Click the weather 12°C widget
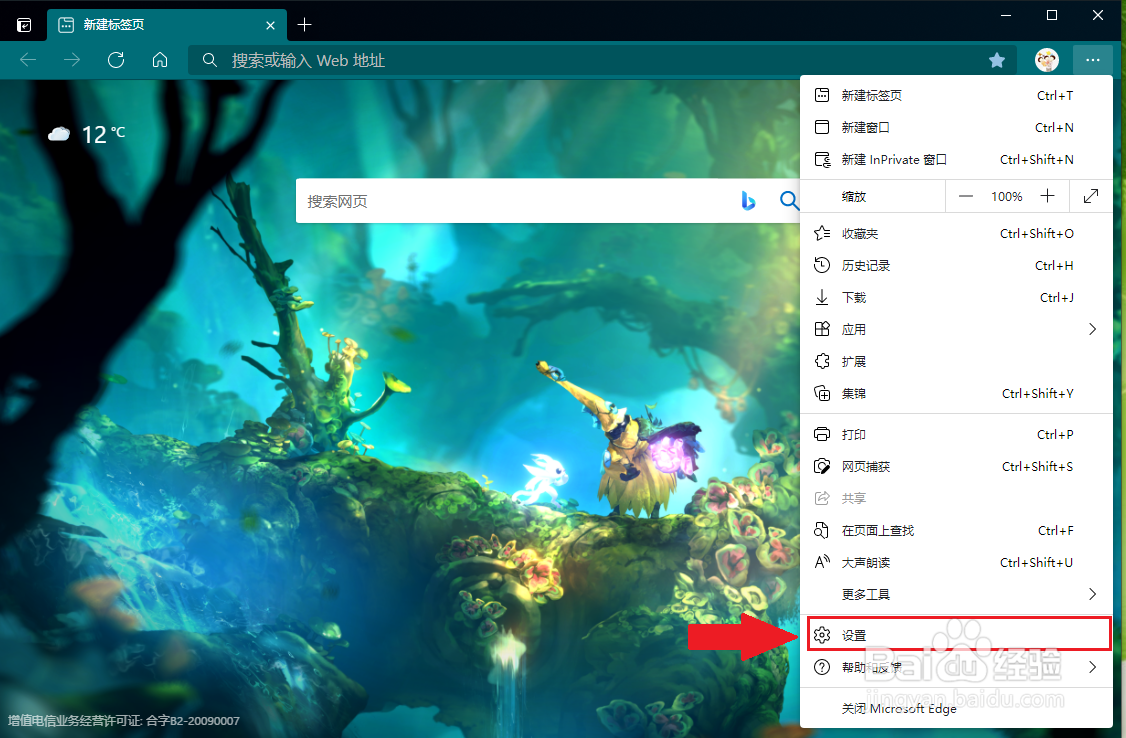1126x738 pixels. (87, 134)
